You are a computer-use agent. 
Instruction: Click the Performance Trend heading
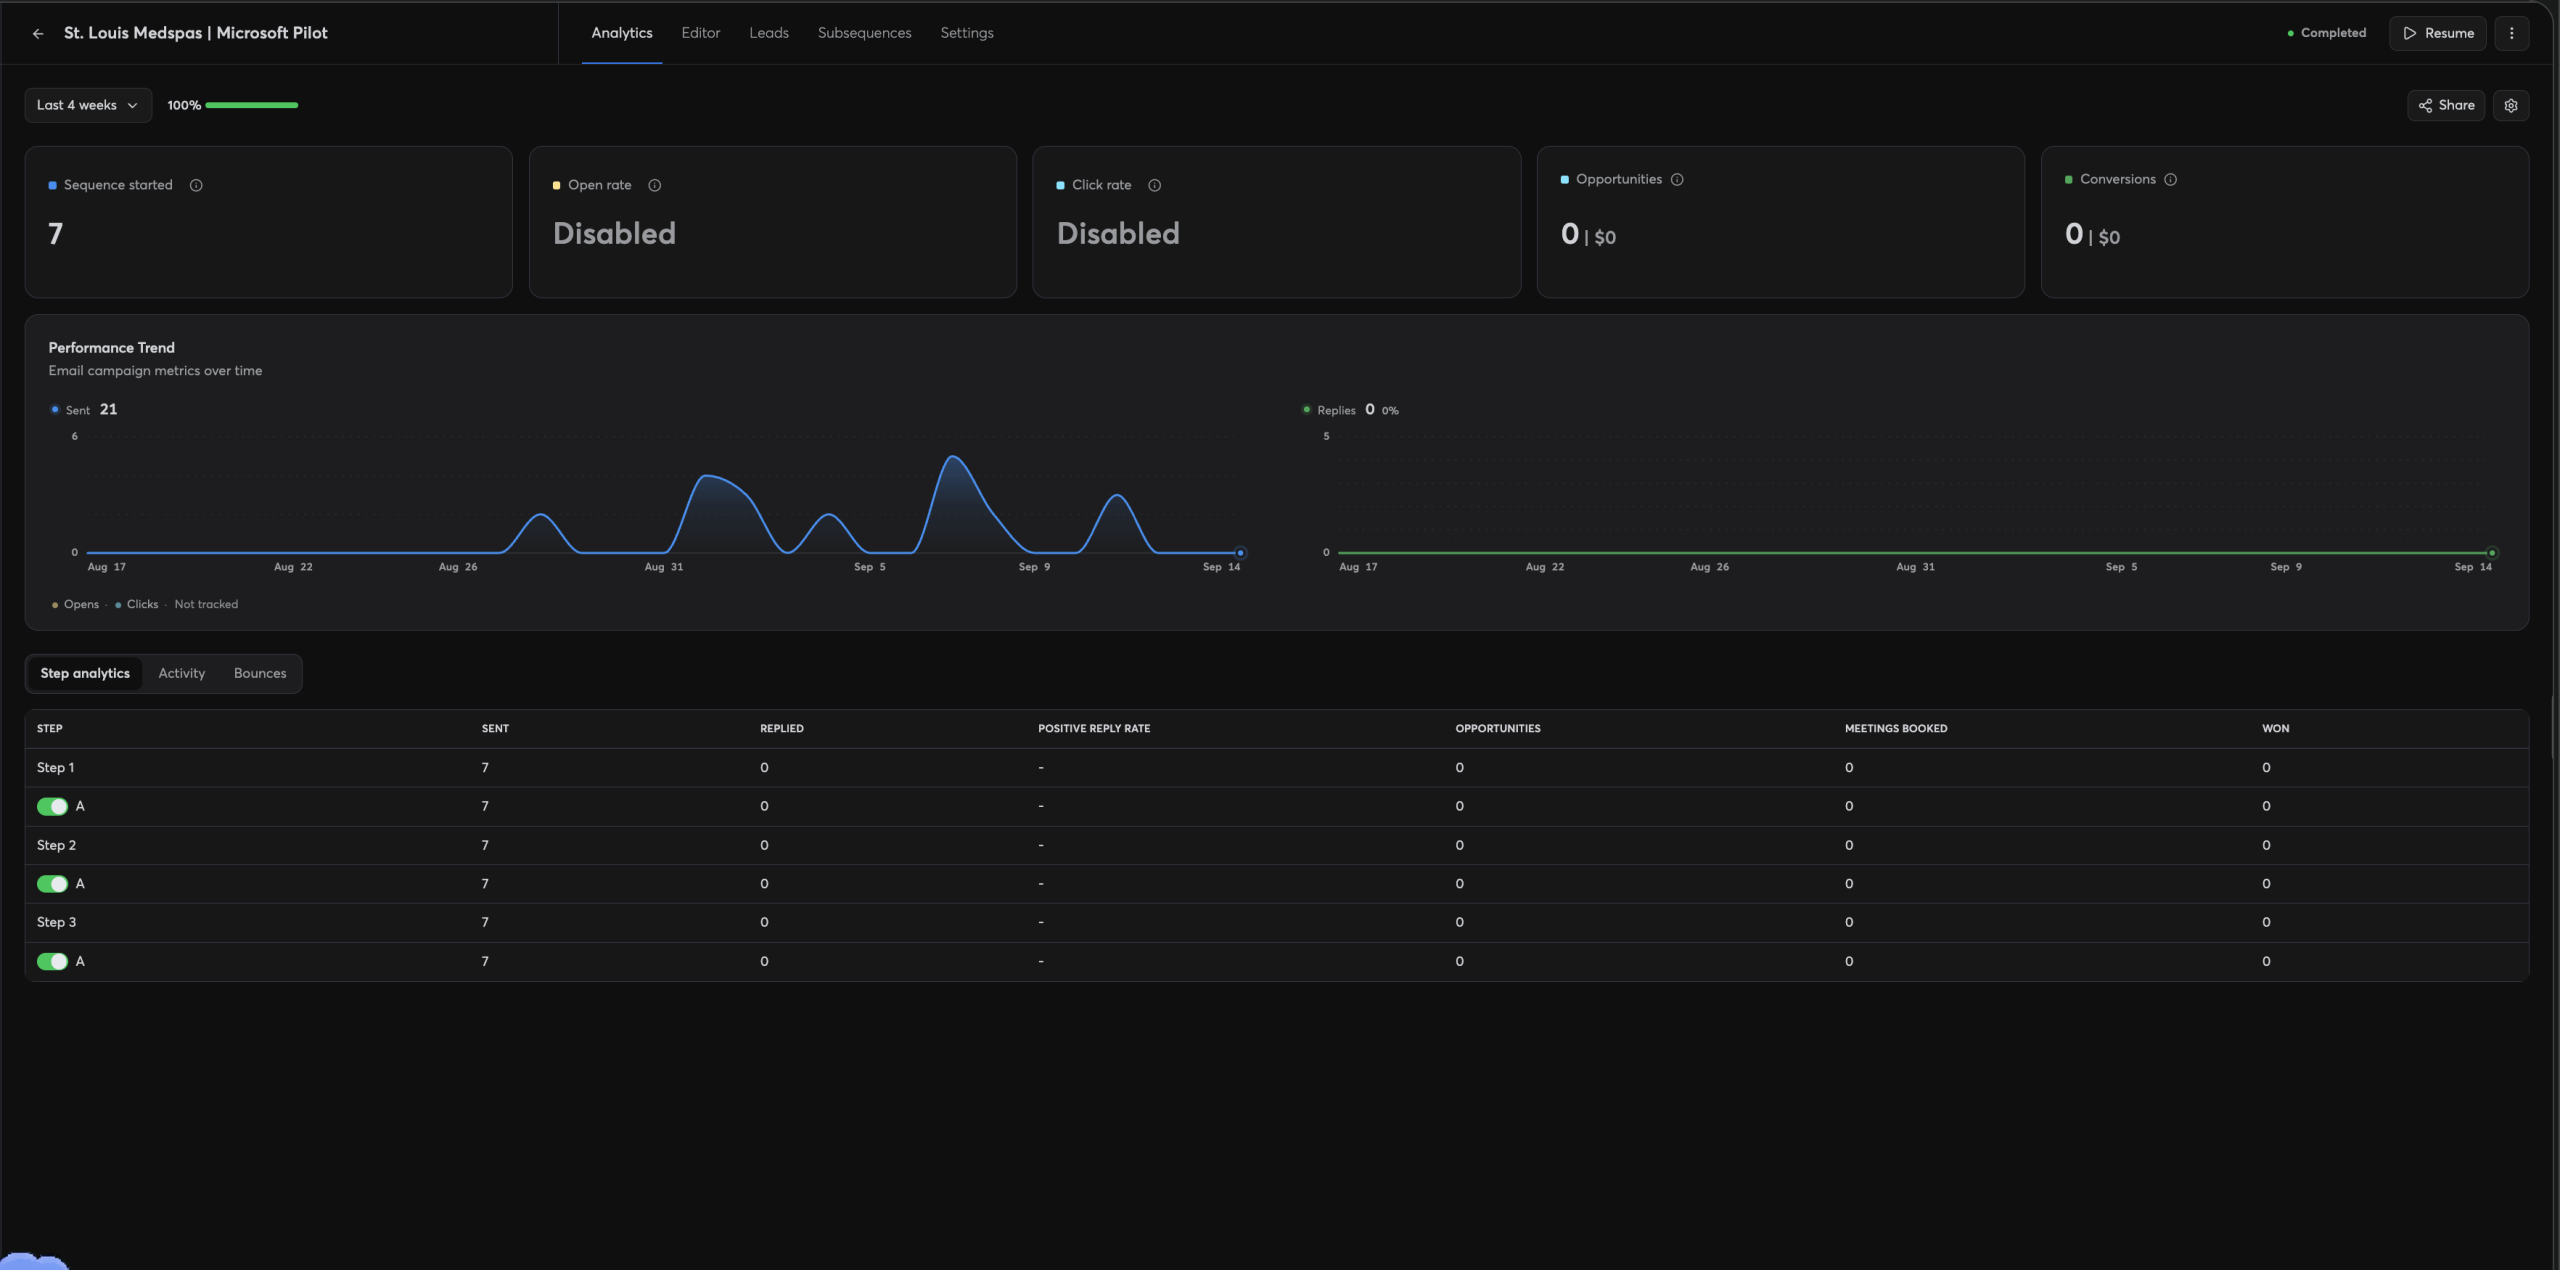coord(112,348)
